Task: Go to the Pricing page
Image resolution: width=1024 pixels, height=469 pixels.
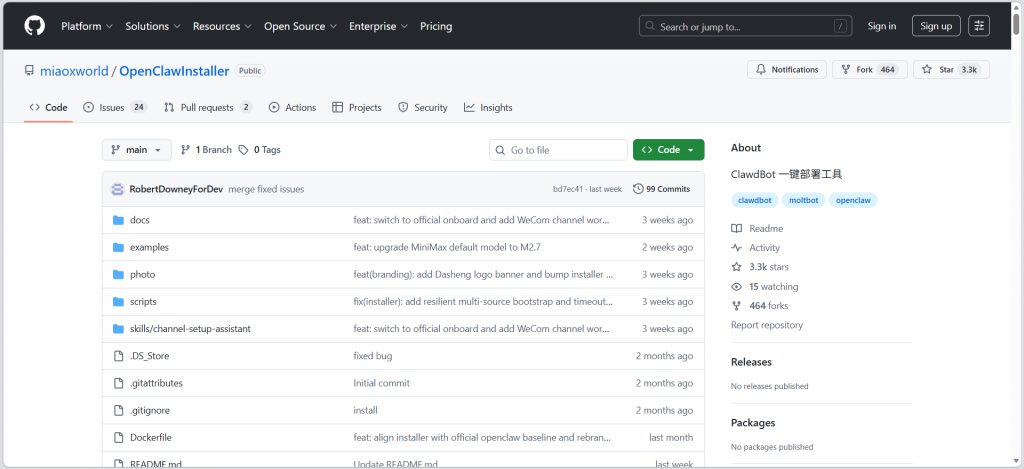Action: tap(436, 26)
